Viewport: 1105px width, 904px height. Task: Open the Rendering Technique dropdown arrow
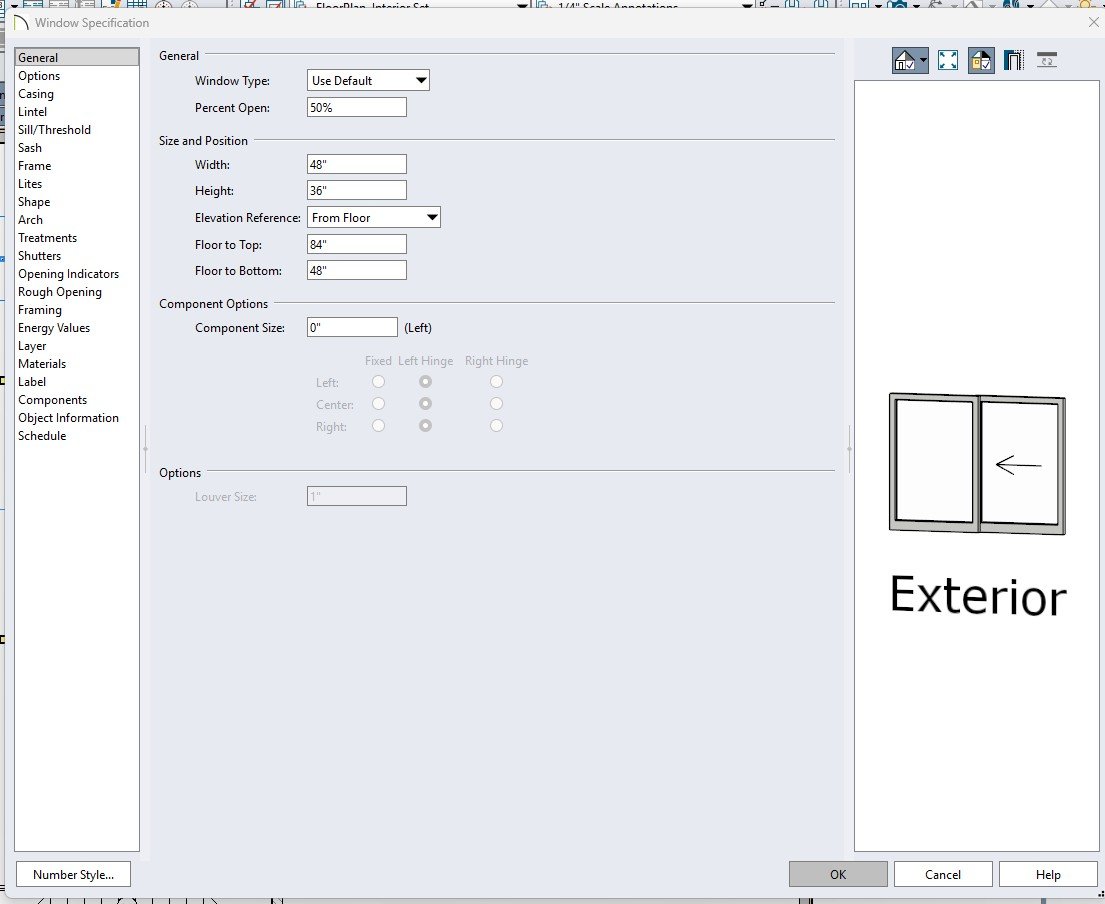click(x=922, y=62)
